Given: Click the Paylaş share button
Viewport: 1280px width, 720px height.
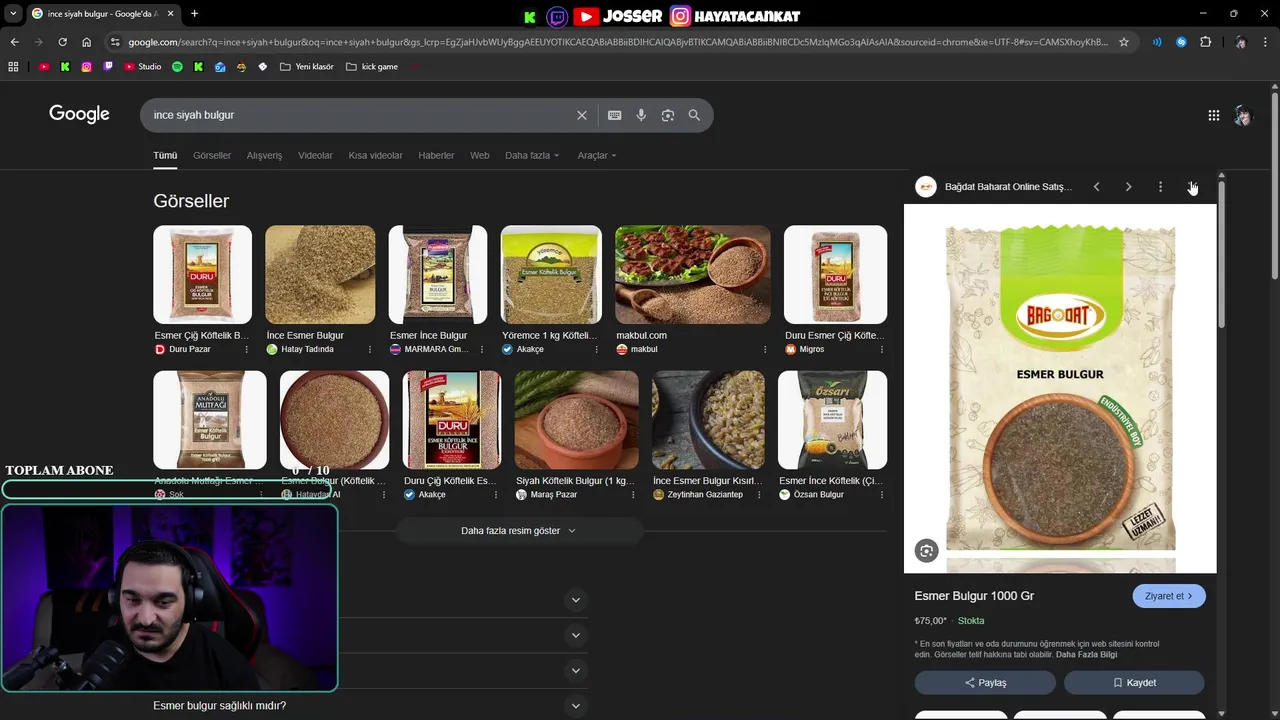Looking at the screenshot, I should [985, 683].
